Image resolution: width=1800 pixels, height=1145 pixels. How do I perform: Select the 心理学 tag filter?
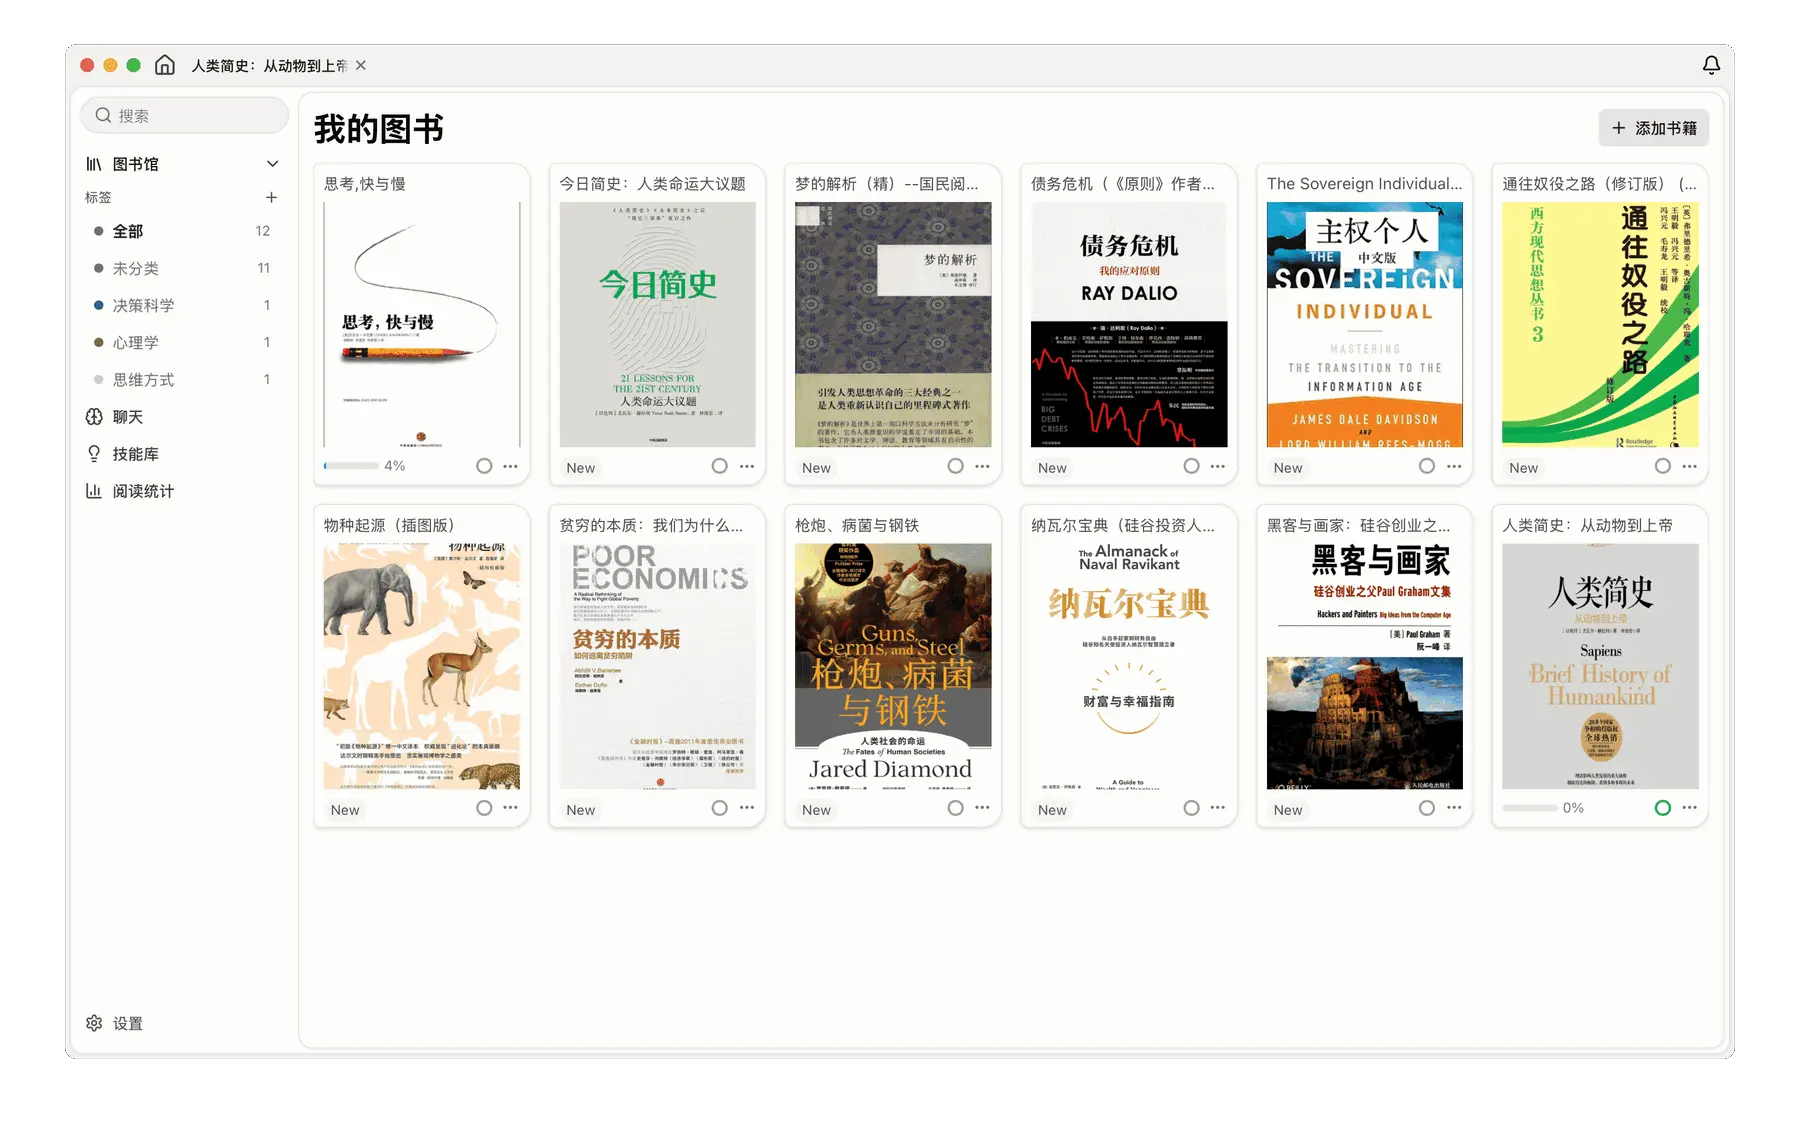click(136, 342)
